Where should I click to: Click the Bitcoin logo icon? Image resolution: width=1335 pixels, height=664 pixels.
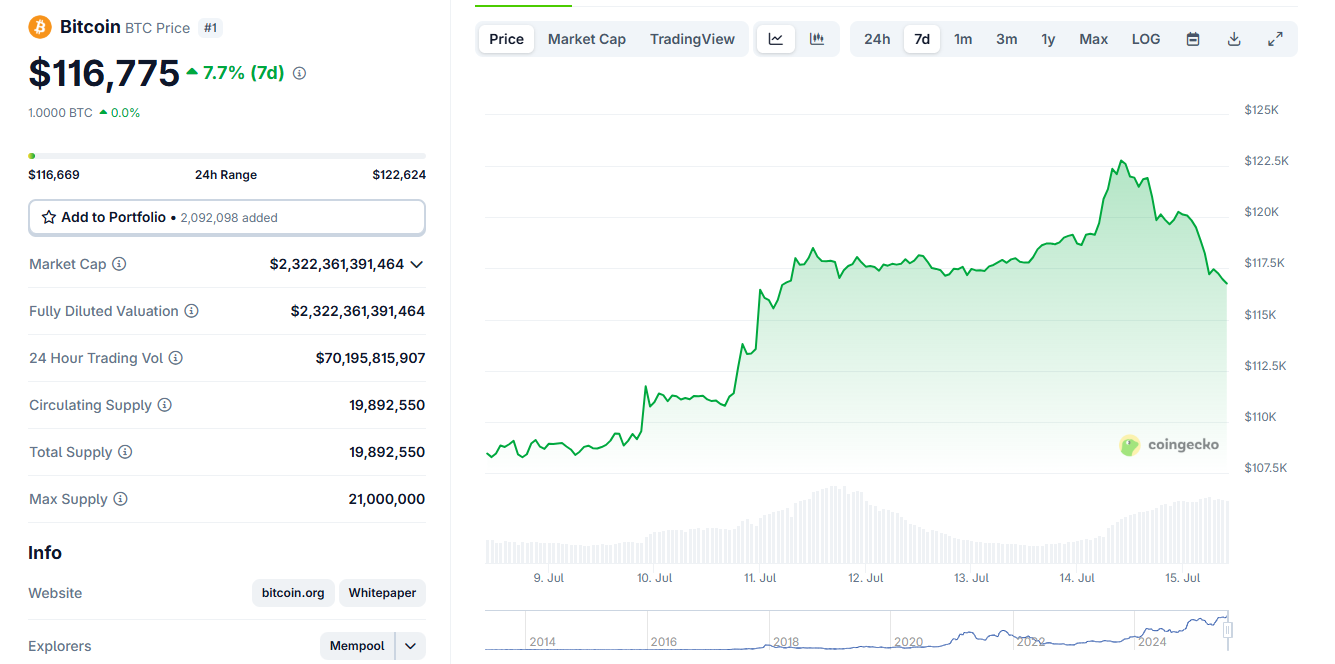point(40,27)
